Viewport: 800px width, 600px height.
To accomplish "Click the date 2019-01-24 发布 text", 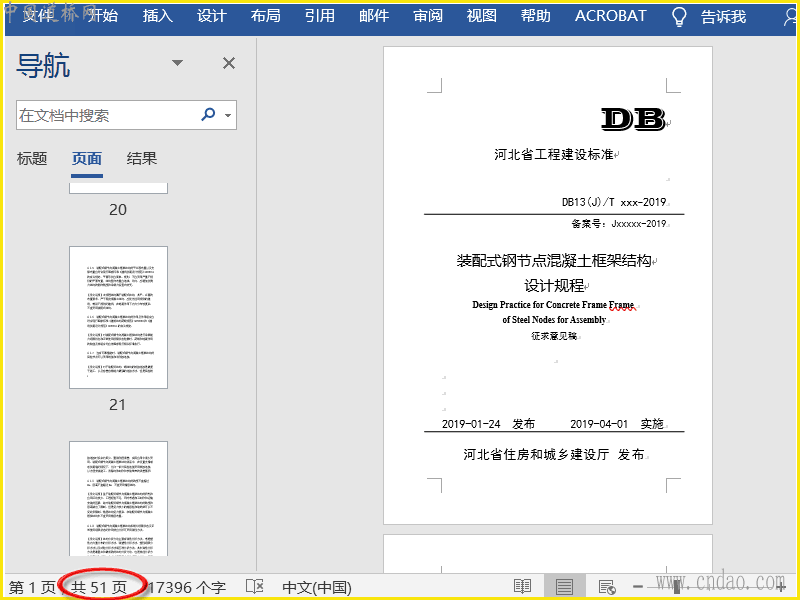I will (x=488, y=424).
